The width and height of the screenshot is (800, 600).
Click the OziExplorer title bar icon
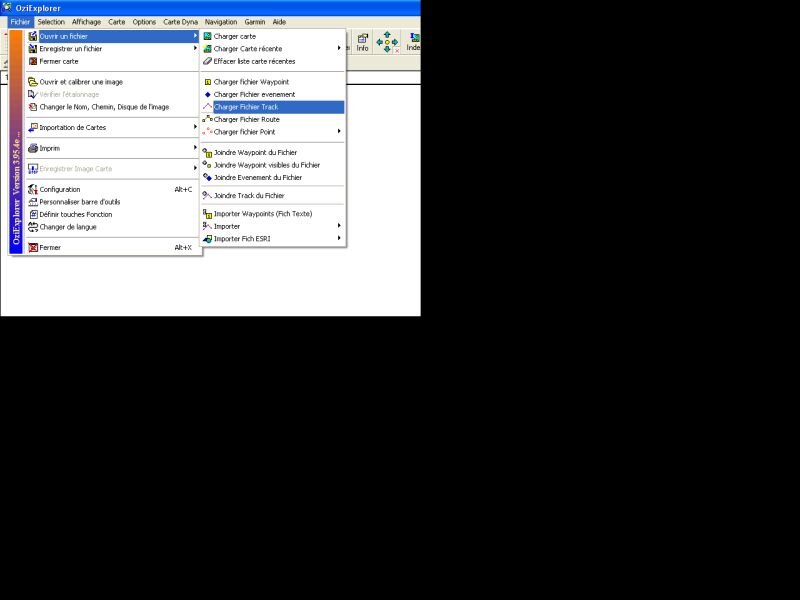tap(7, 8)
